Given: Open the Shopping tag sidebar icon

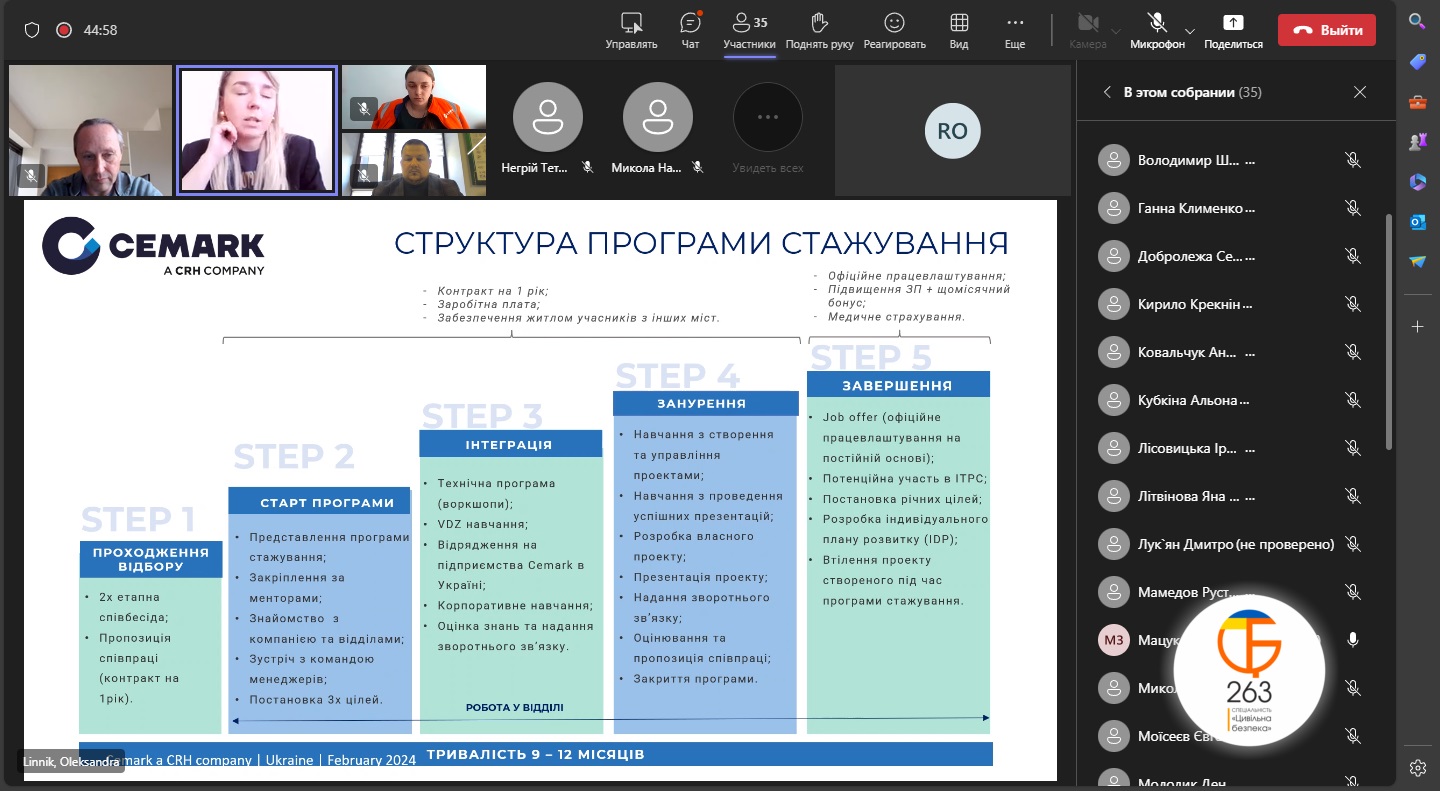Looking at the screenshot, I should tap(1417, 62).
